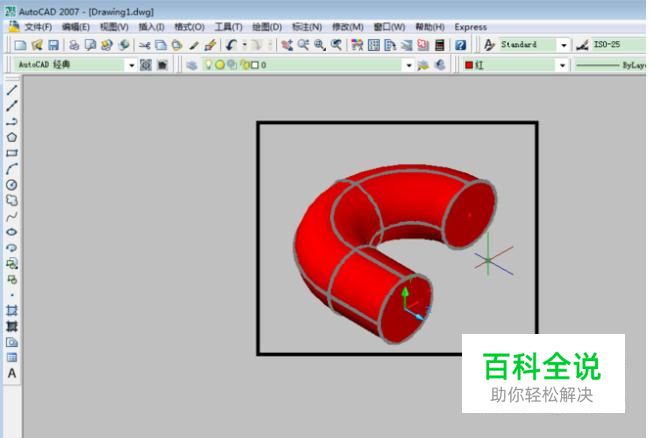Select the Polygon tool
The height and width of the screenshot is (438, 650).
click(x=12, y=137)
